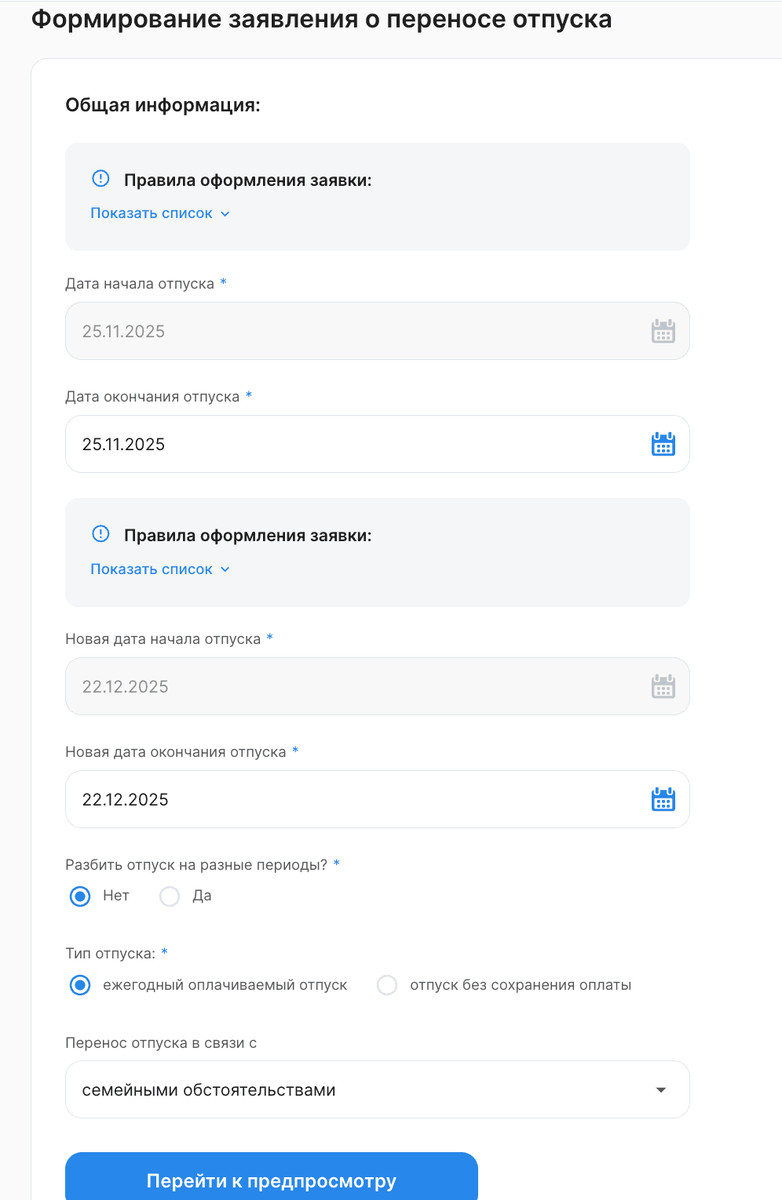Click dropdown arrow next to "семейными обстоятельствами"
This screenshot has height=1200, width=782.
tap(660, 1090)
